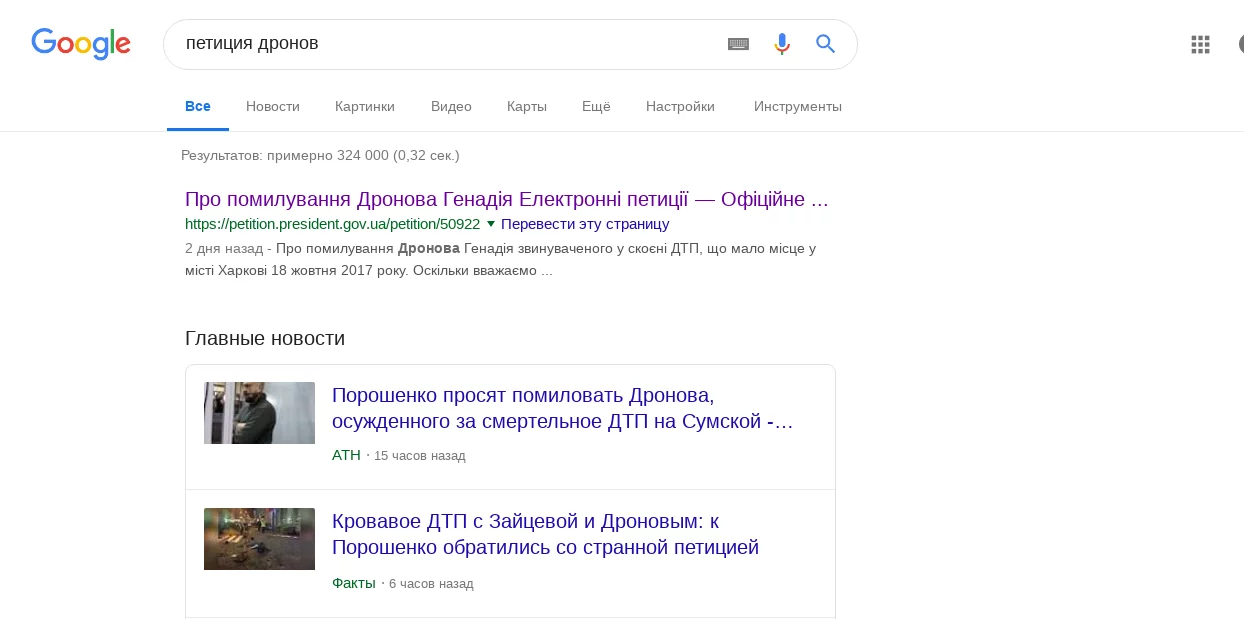Screen dimensions: 1244x619
Task: Open the Ещё menu
Action: [596, 106]
